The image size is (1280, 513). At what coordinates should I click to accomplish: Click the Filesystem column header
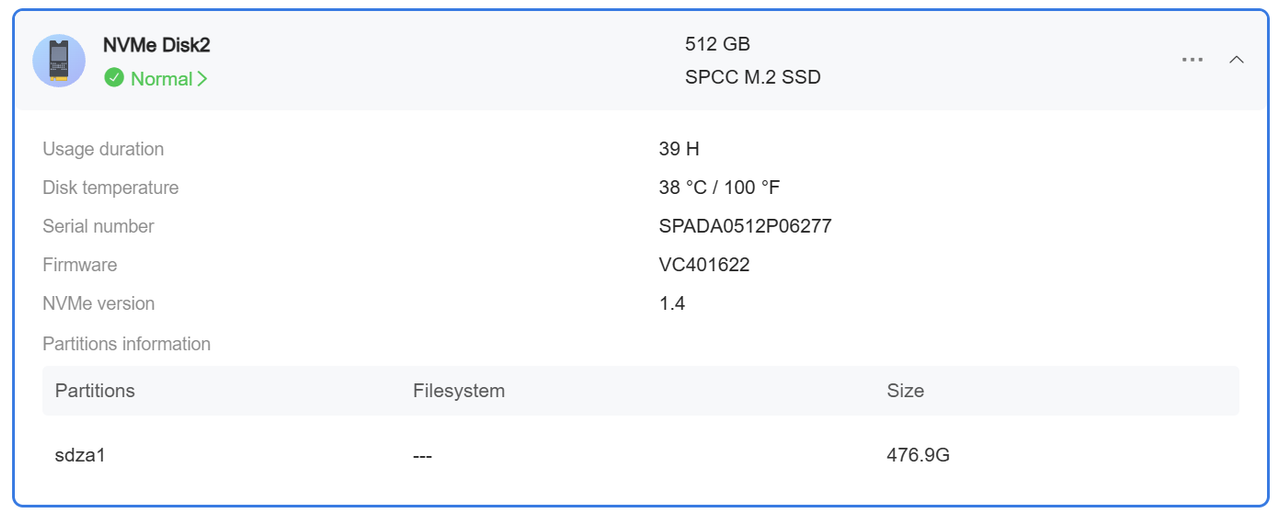coord(459,391)
